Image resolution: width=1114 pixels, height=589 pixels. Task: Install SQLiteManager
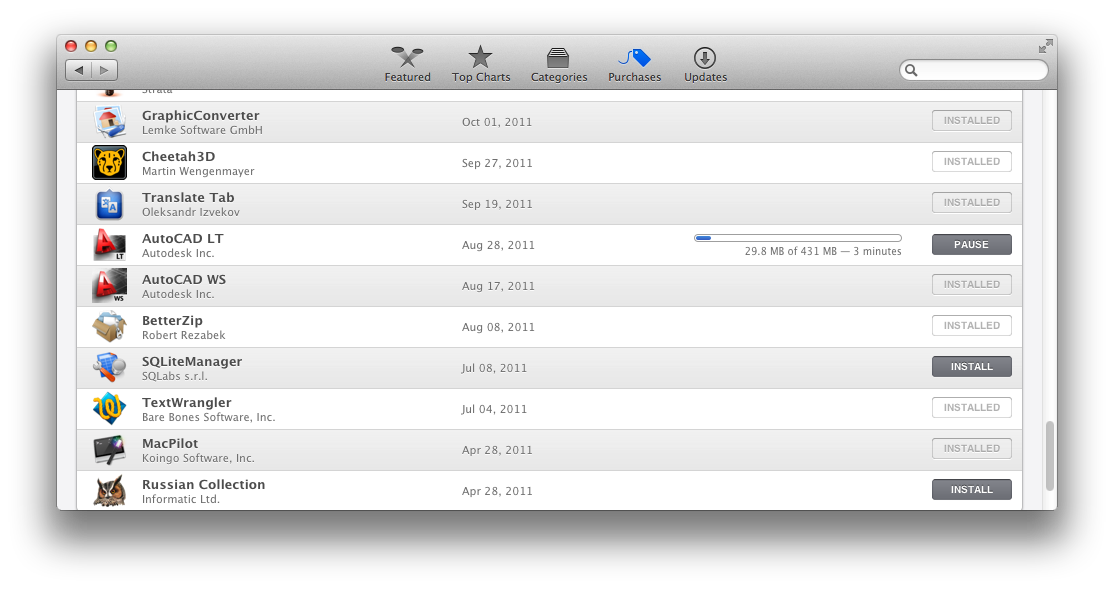click(971, 367)
